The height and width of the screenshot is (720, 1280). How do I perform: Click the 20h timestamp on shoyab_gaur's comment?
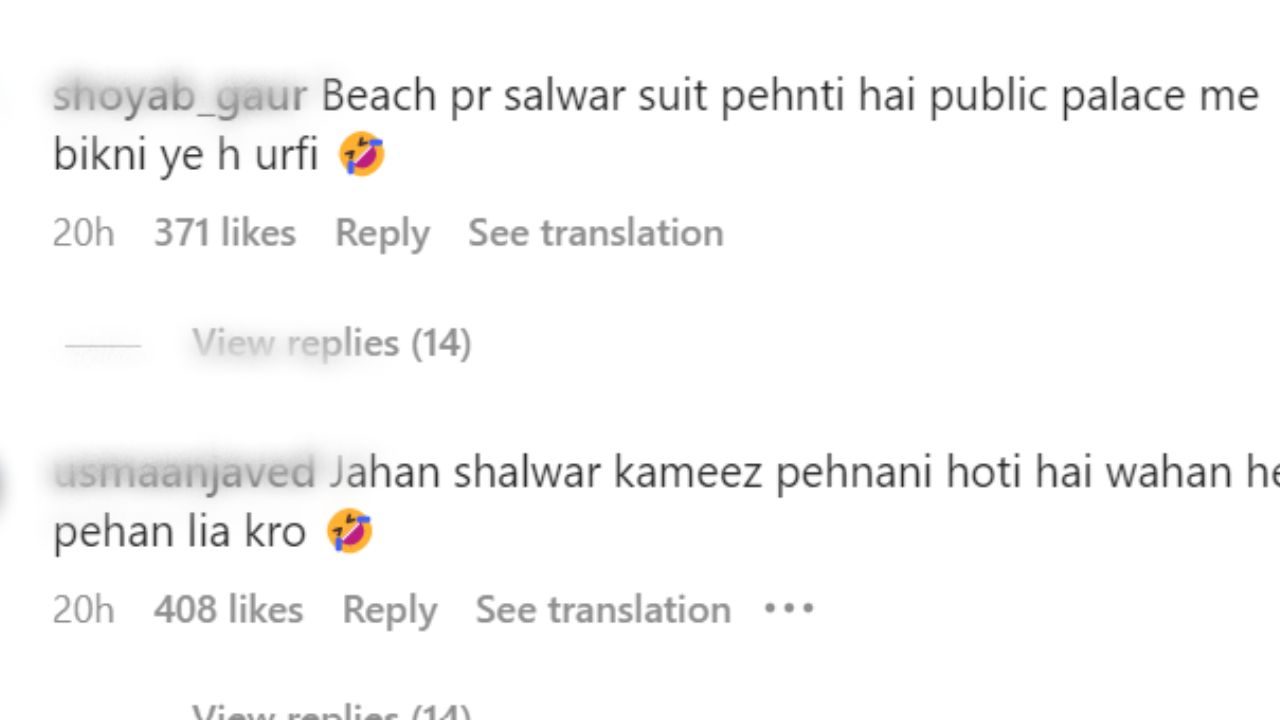(84, 233)
